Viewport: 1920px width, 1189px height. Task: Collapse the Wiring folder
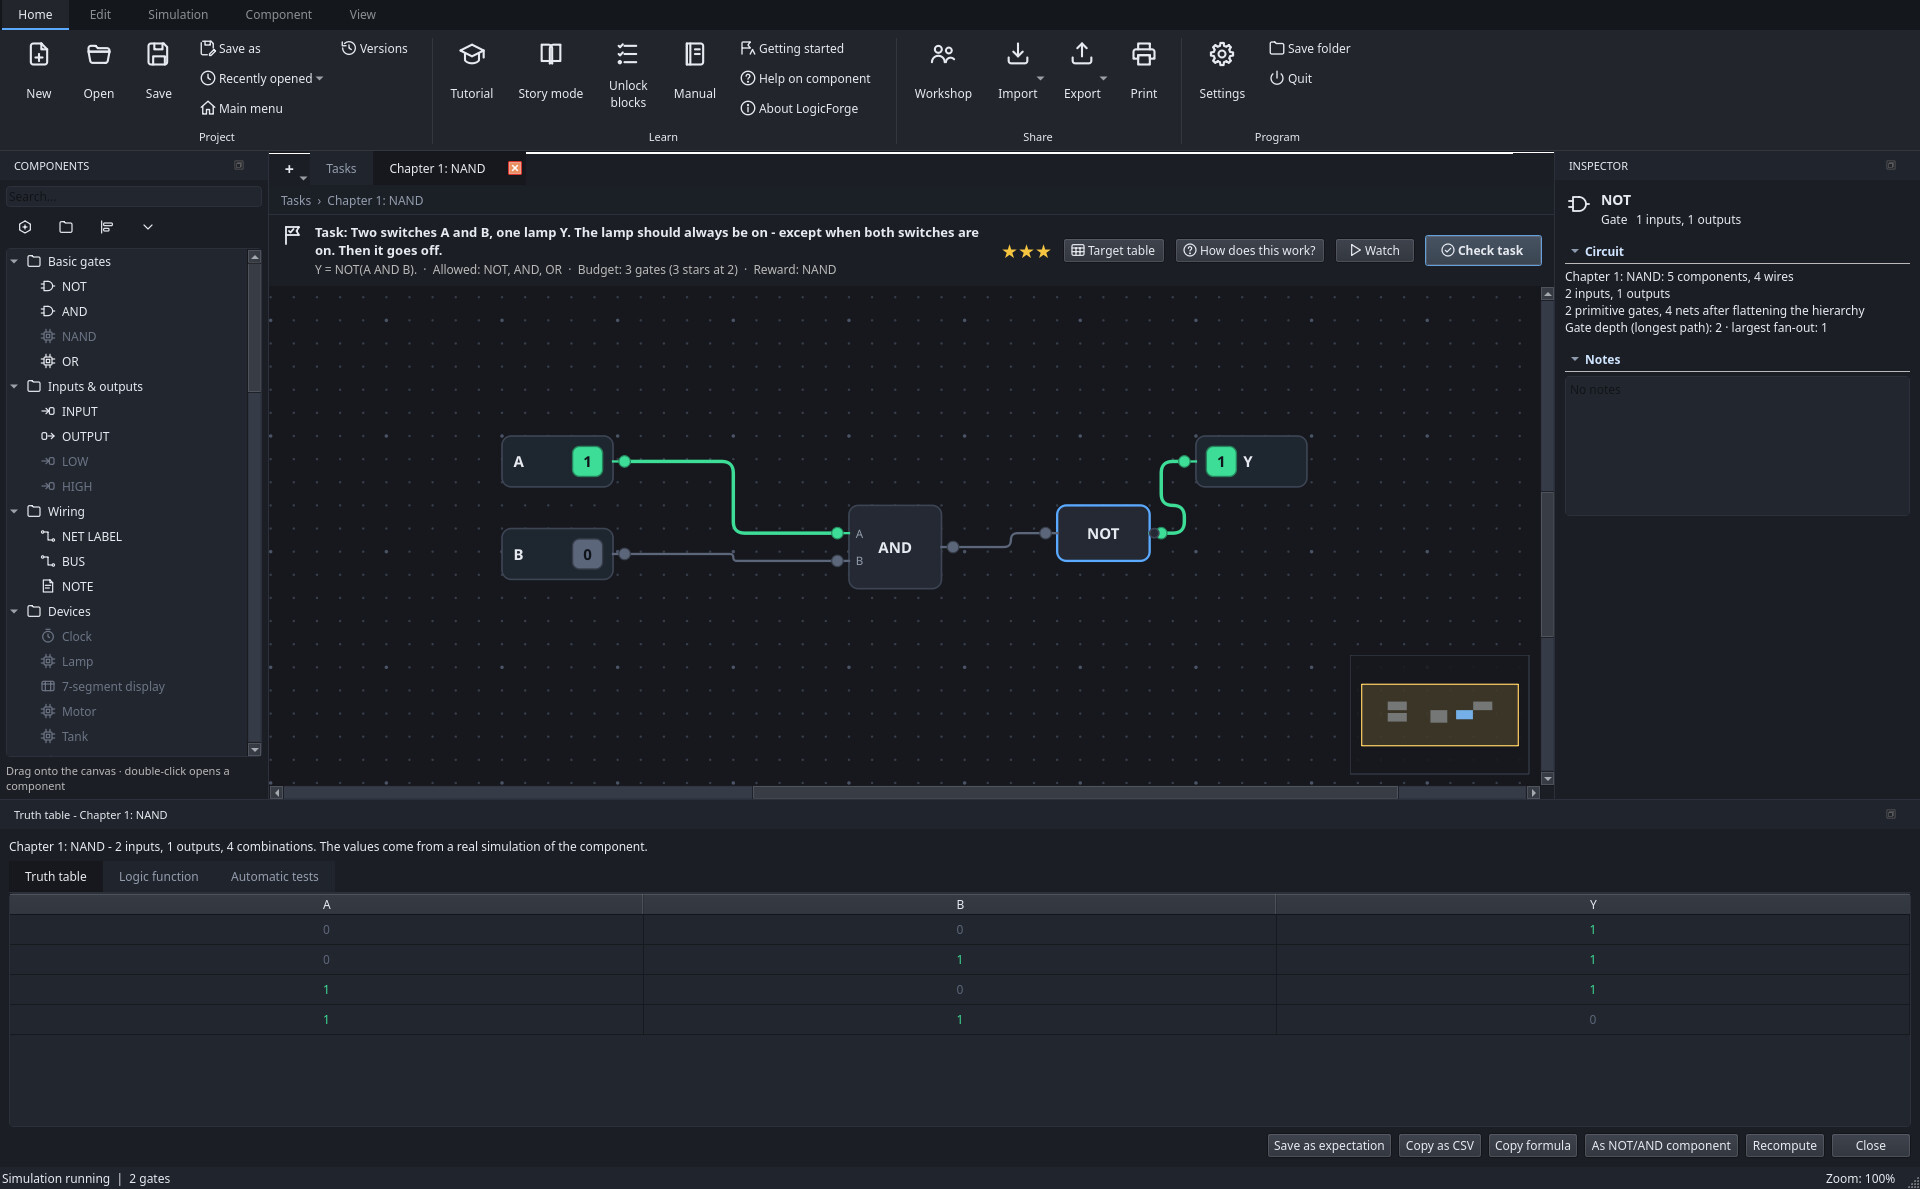(x=14, y=511)
